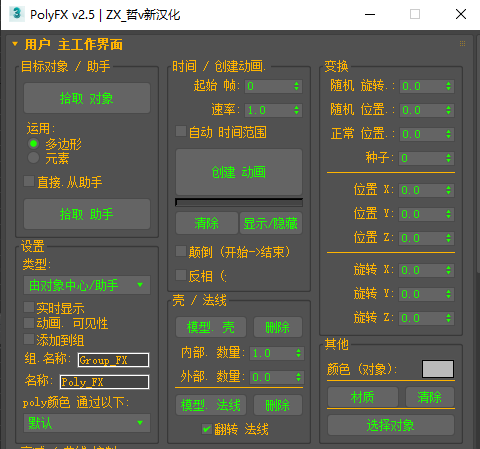Click the 正常 位置 spinner arrows
Screen dimensions: 480x449
[449, 134]
